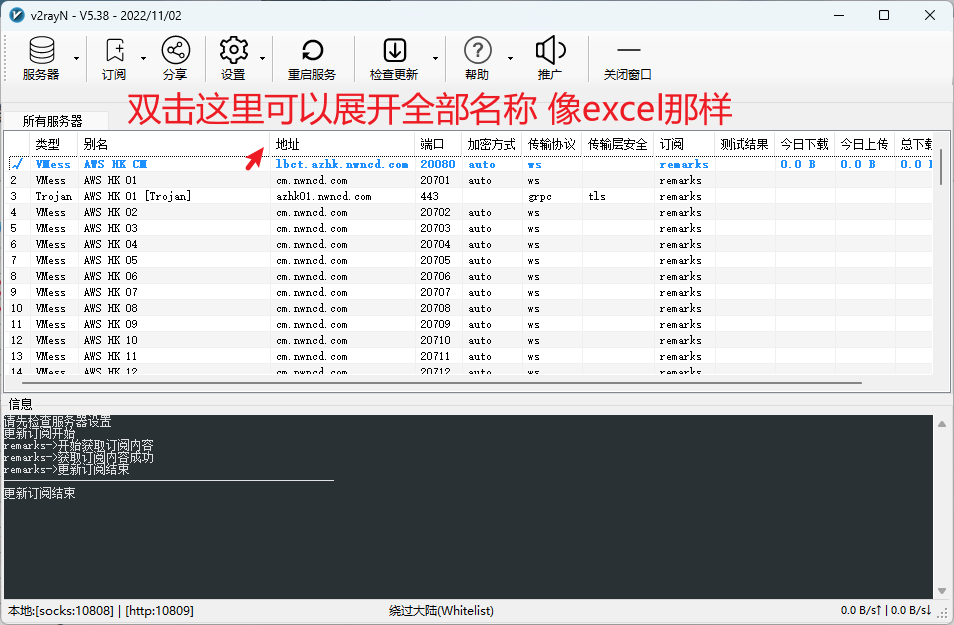Click the v2rayN app icon in title bar
This screenshot has height=625, width=954.
(16, 15)
